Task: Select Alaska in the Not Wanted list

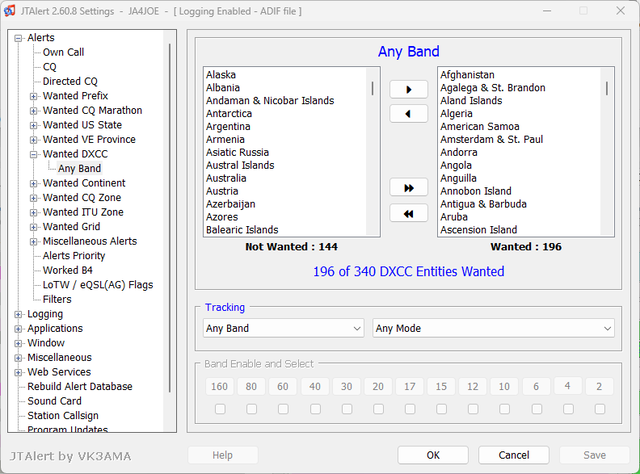Action: (x=221, y=75)
